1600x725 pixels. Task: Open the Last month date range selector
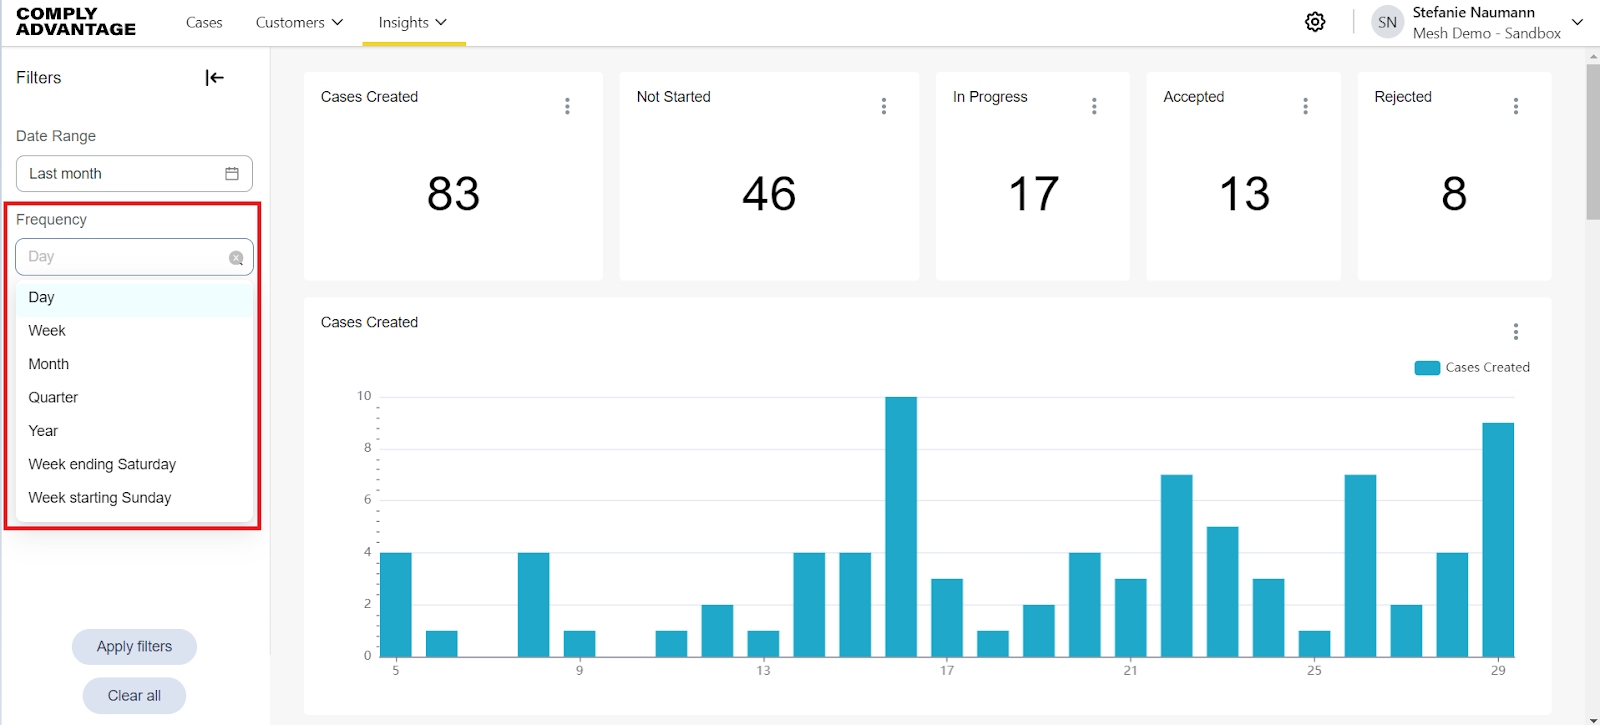134,174
